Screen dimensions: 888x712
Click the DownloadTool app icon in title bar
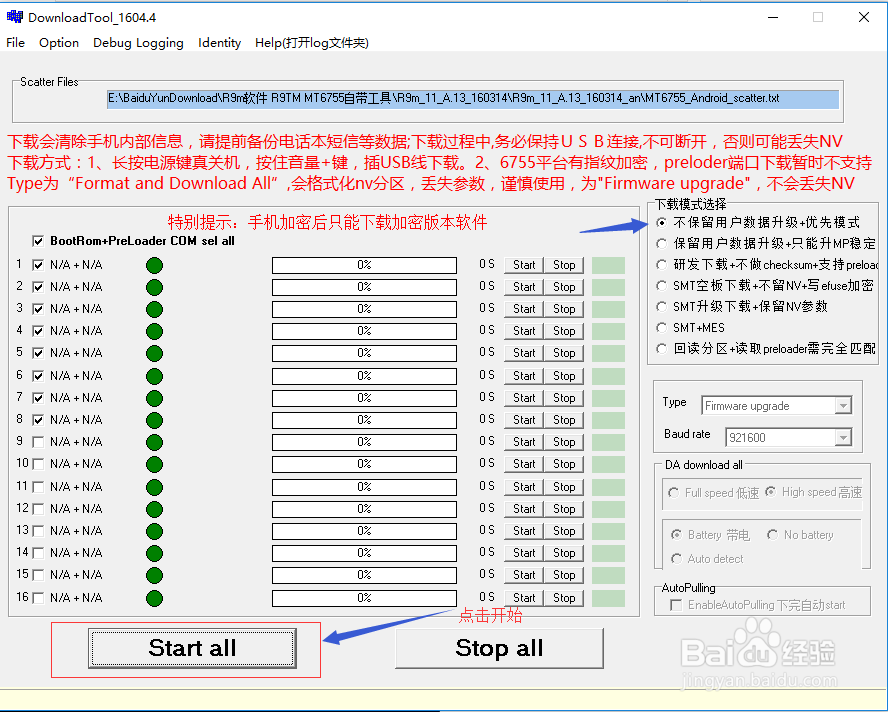[x=15, y=17]
